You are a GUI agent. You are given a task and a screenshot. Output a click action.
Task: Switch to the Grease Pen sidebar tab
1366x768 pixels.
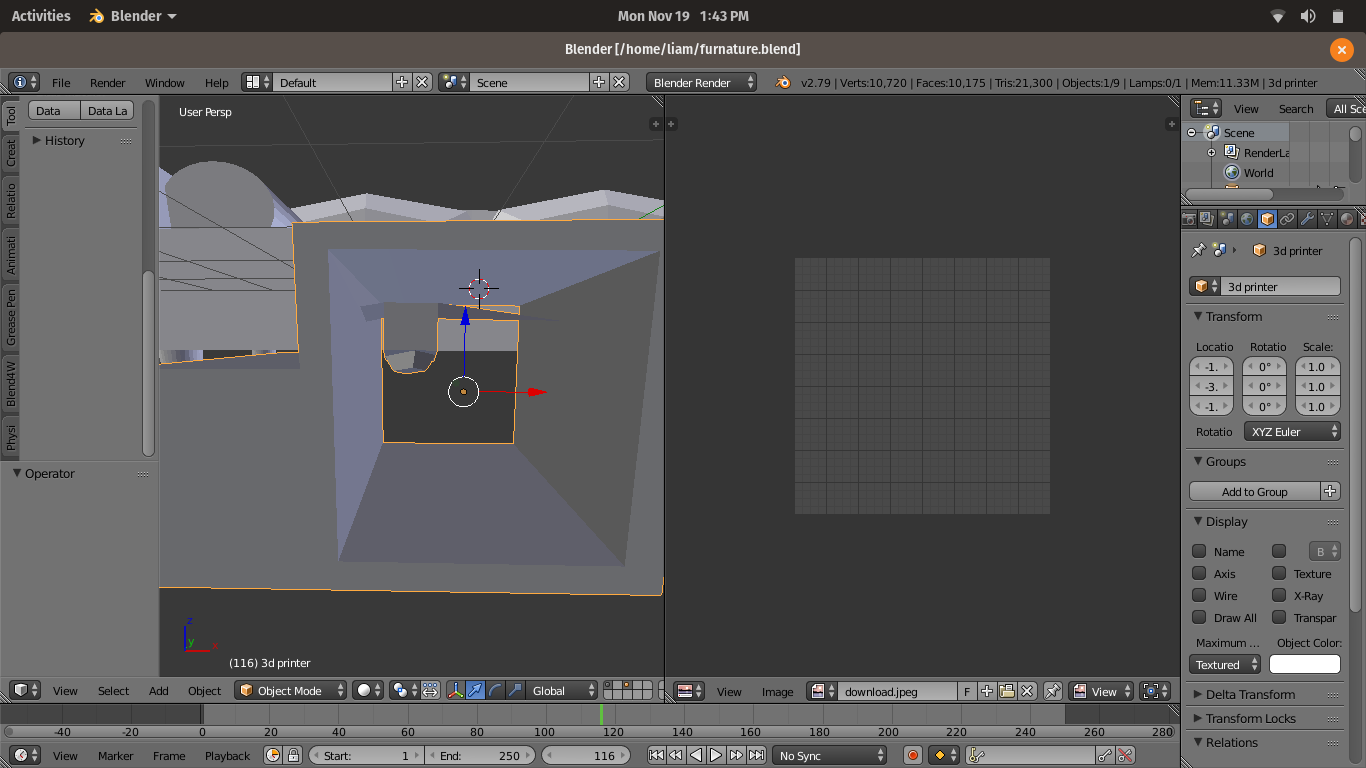click(11, 317)
